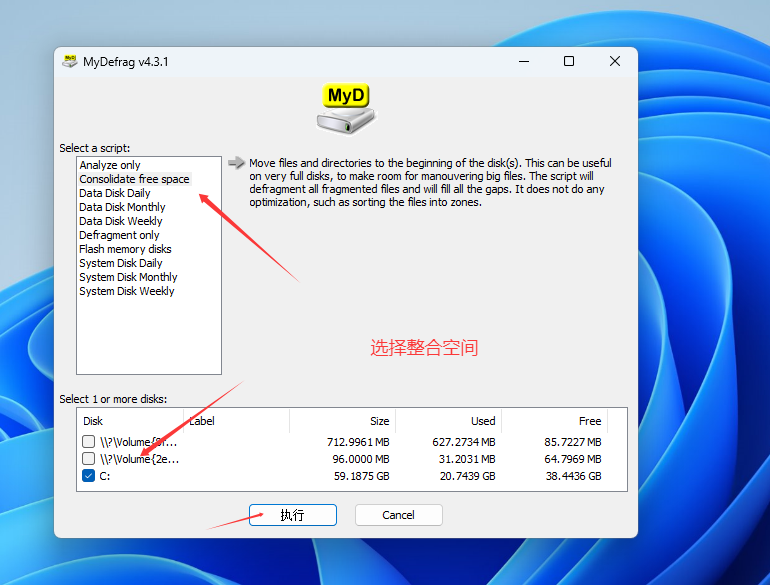Viewport: 770px width, 585px height.
Task: Click the 执行 run button
Action: coord(293,515)
